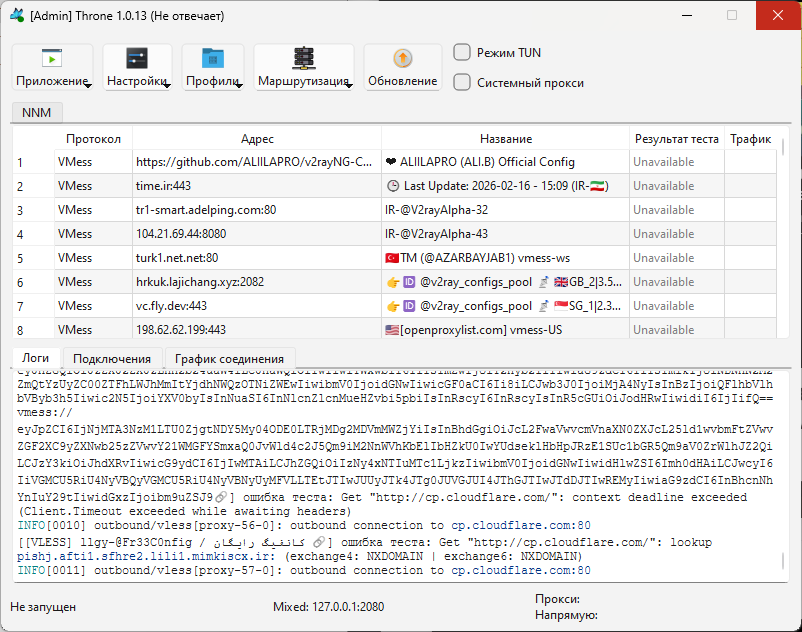Open Настройки settings icon
This screenshot has height=632, width=802.
[x=137, y=58]
